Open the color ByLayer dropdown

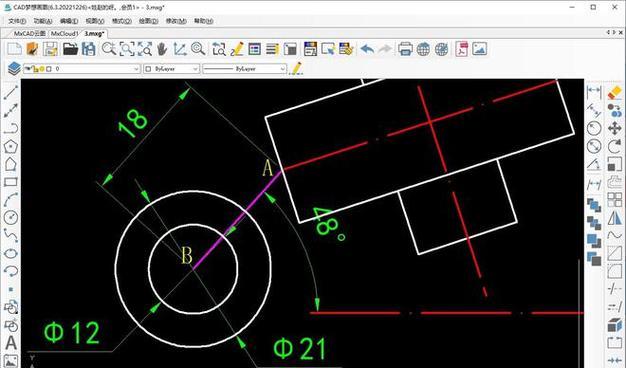pyautogui.click(x=171, y=69)
